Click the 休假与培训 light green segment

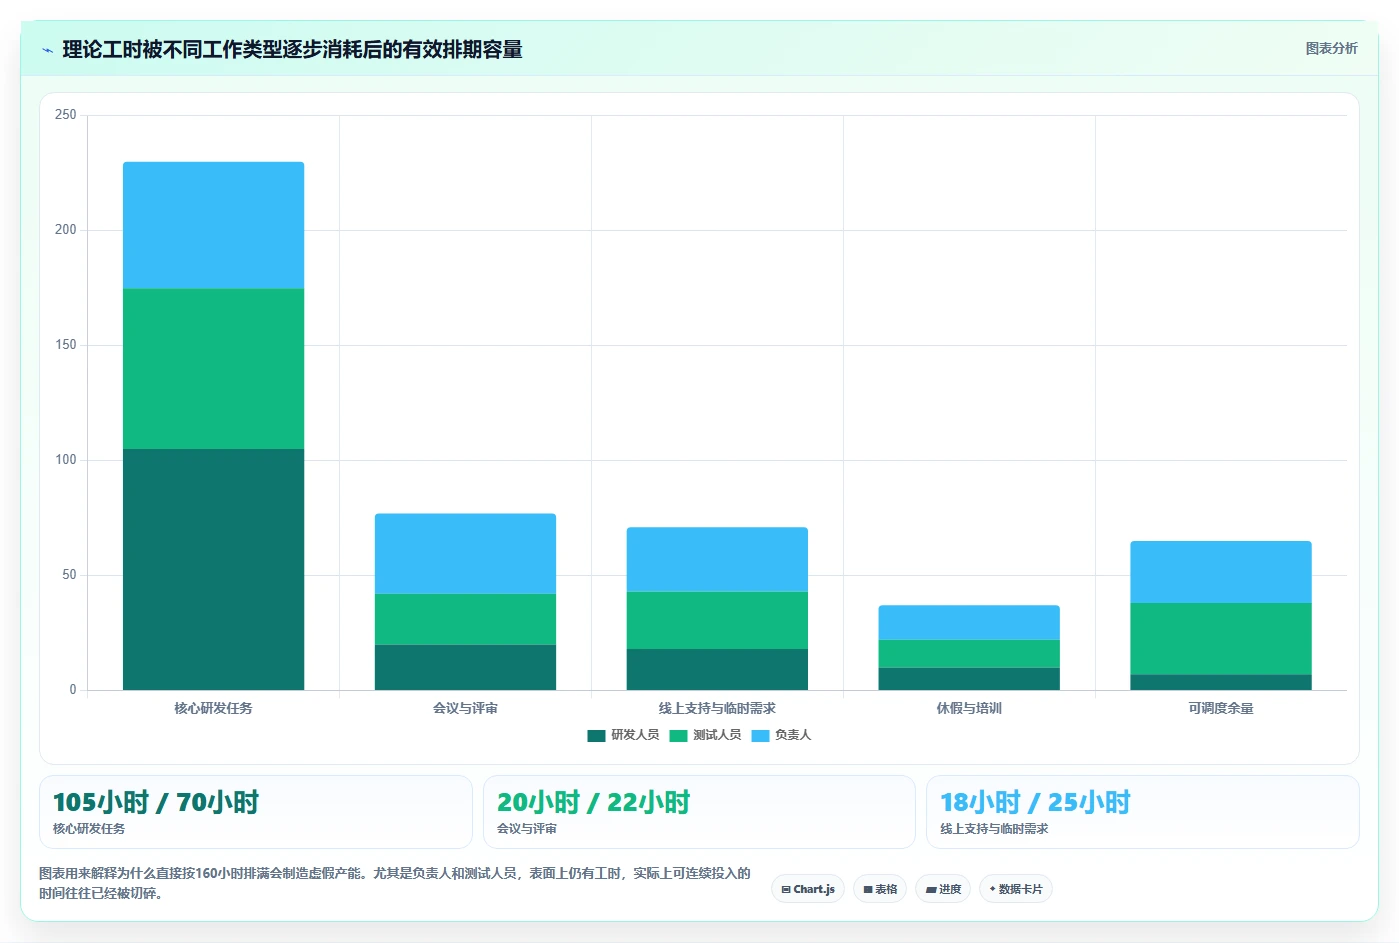click(x=969, y=654)
